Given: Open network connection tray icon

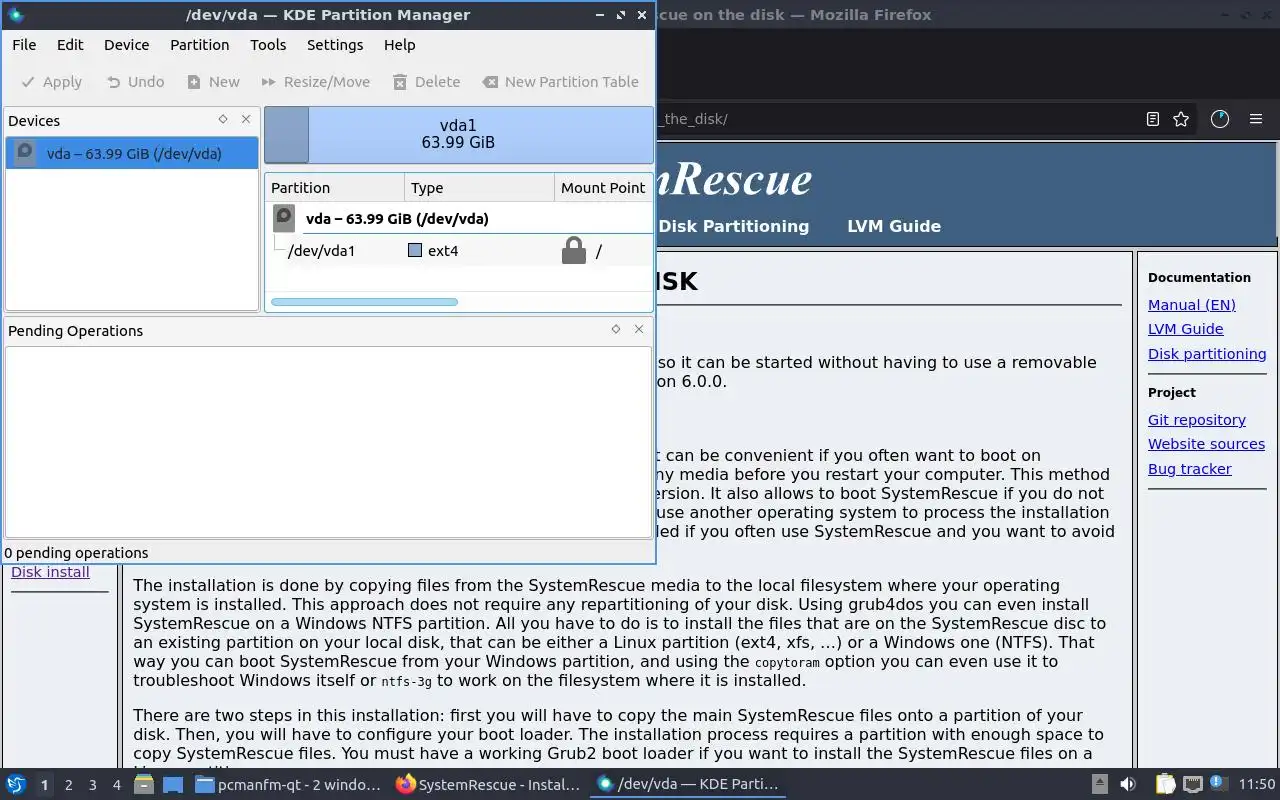Looking at the screenshot, I should pyautogui.click(x=1193, y=784).
